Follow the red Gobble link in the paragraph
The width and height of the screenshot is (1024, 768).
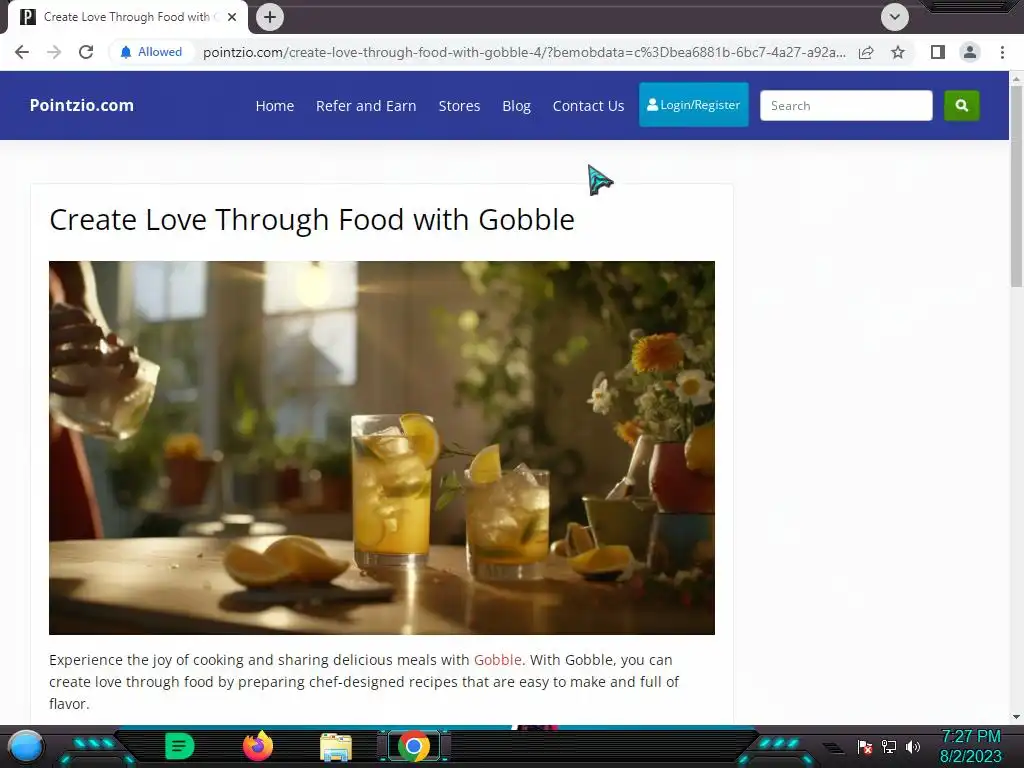[498, 660]
